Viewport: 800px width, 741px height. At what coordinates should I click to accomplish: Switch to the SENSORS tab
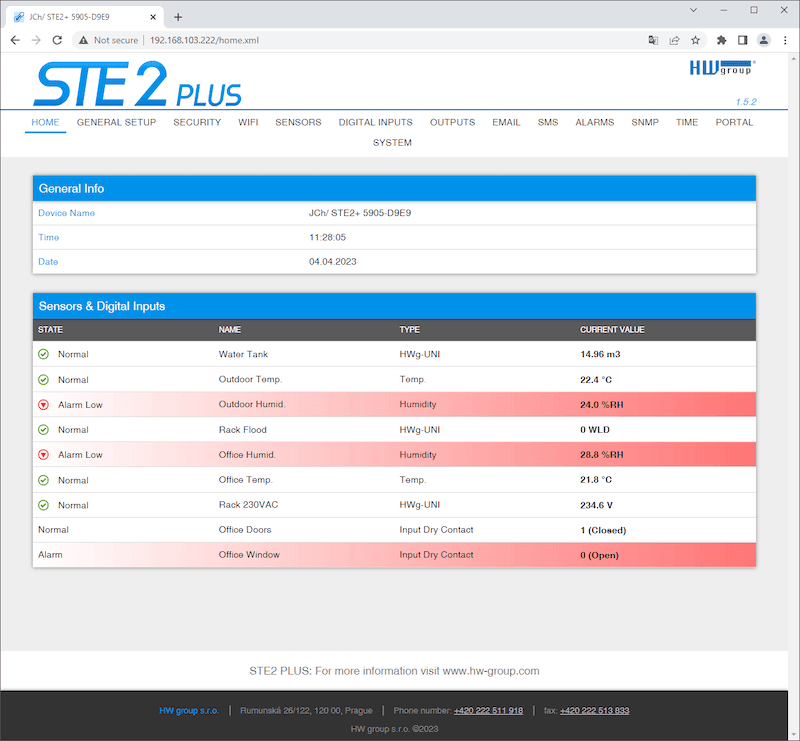pyautogui.click(x=298, y=122)
